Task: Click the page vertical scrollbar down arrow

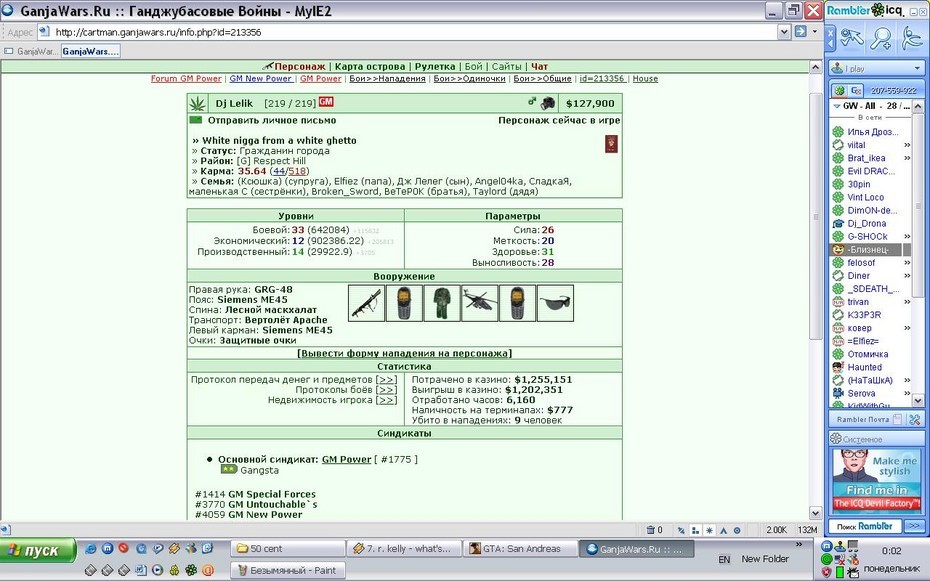Action: pos(816,513)
